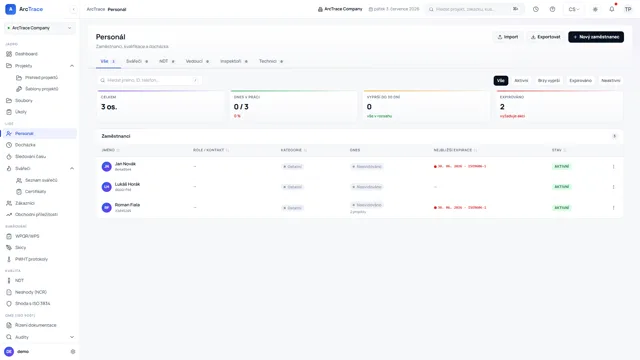Open the CS language dropdown
Viewport: 640px width, 360px height.
tap(573, 9)
